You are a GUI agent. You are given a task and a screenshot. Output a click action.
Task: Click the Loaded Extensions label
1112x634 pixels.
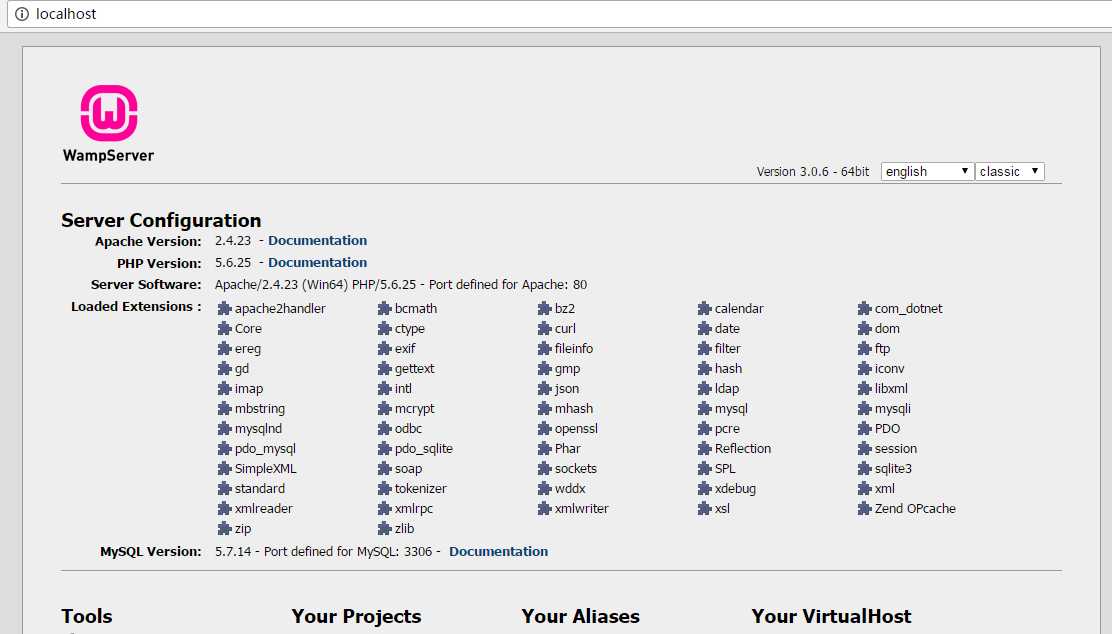pyautogui.click(x=136, y=306)
